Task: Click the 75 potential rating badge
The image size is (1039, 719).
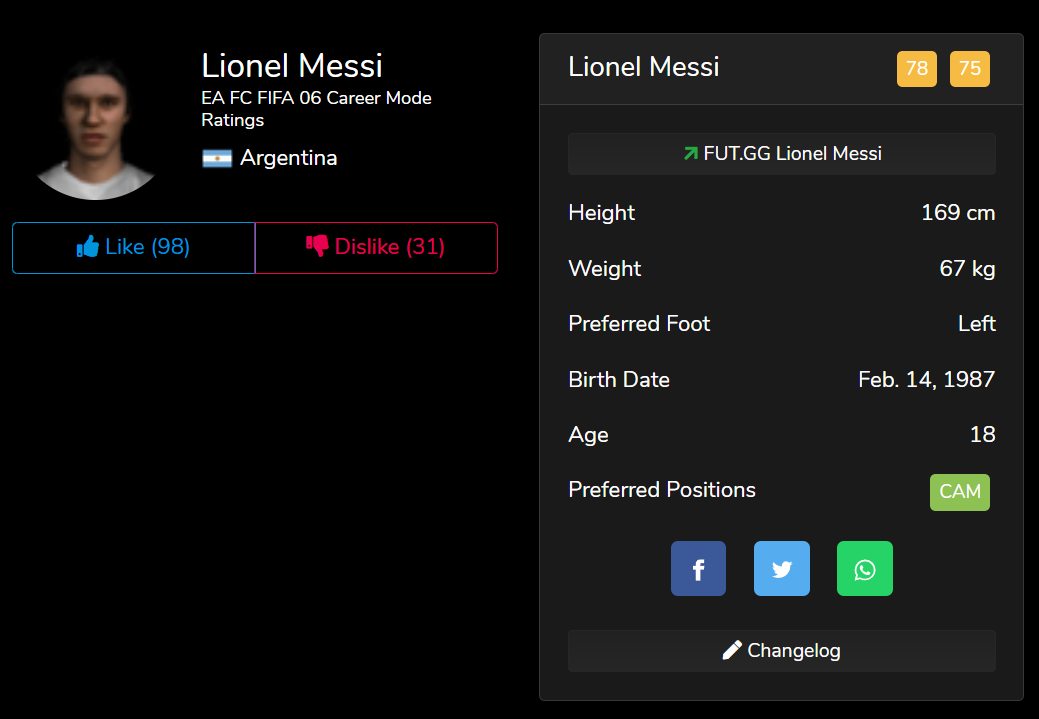Action: [x=969, y=69]
